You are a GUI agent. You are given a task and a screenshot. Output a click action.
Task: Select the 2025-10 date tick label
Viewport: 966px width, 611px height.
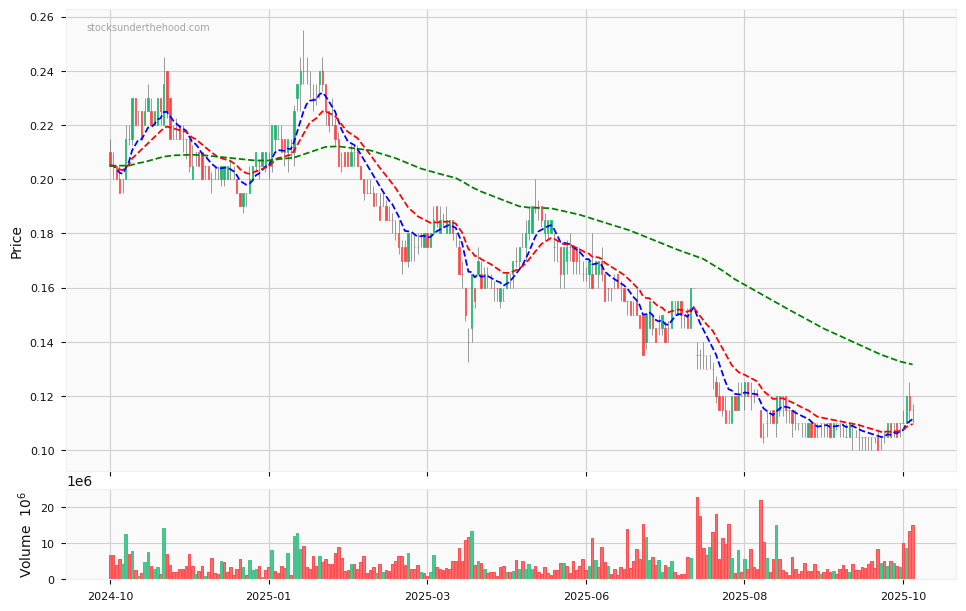(x=903, y=597)
